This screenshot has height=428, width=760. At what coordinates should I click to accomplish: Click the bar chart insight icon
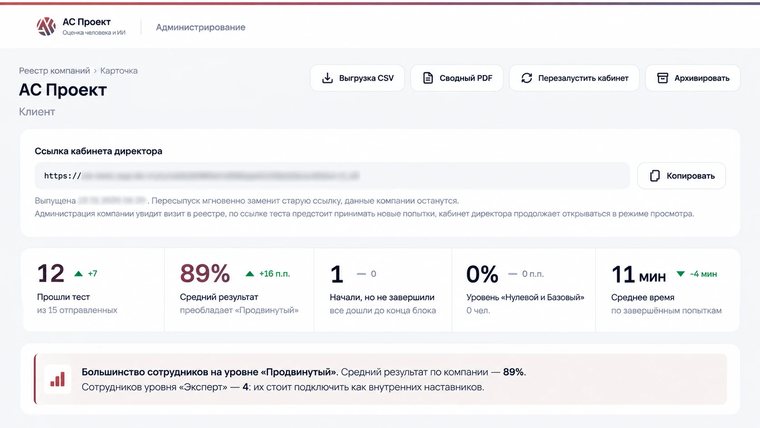click(x=57, y=380)
